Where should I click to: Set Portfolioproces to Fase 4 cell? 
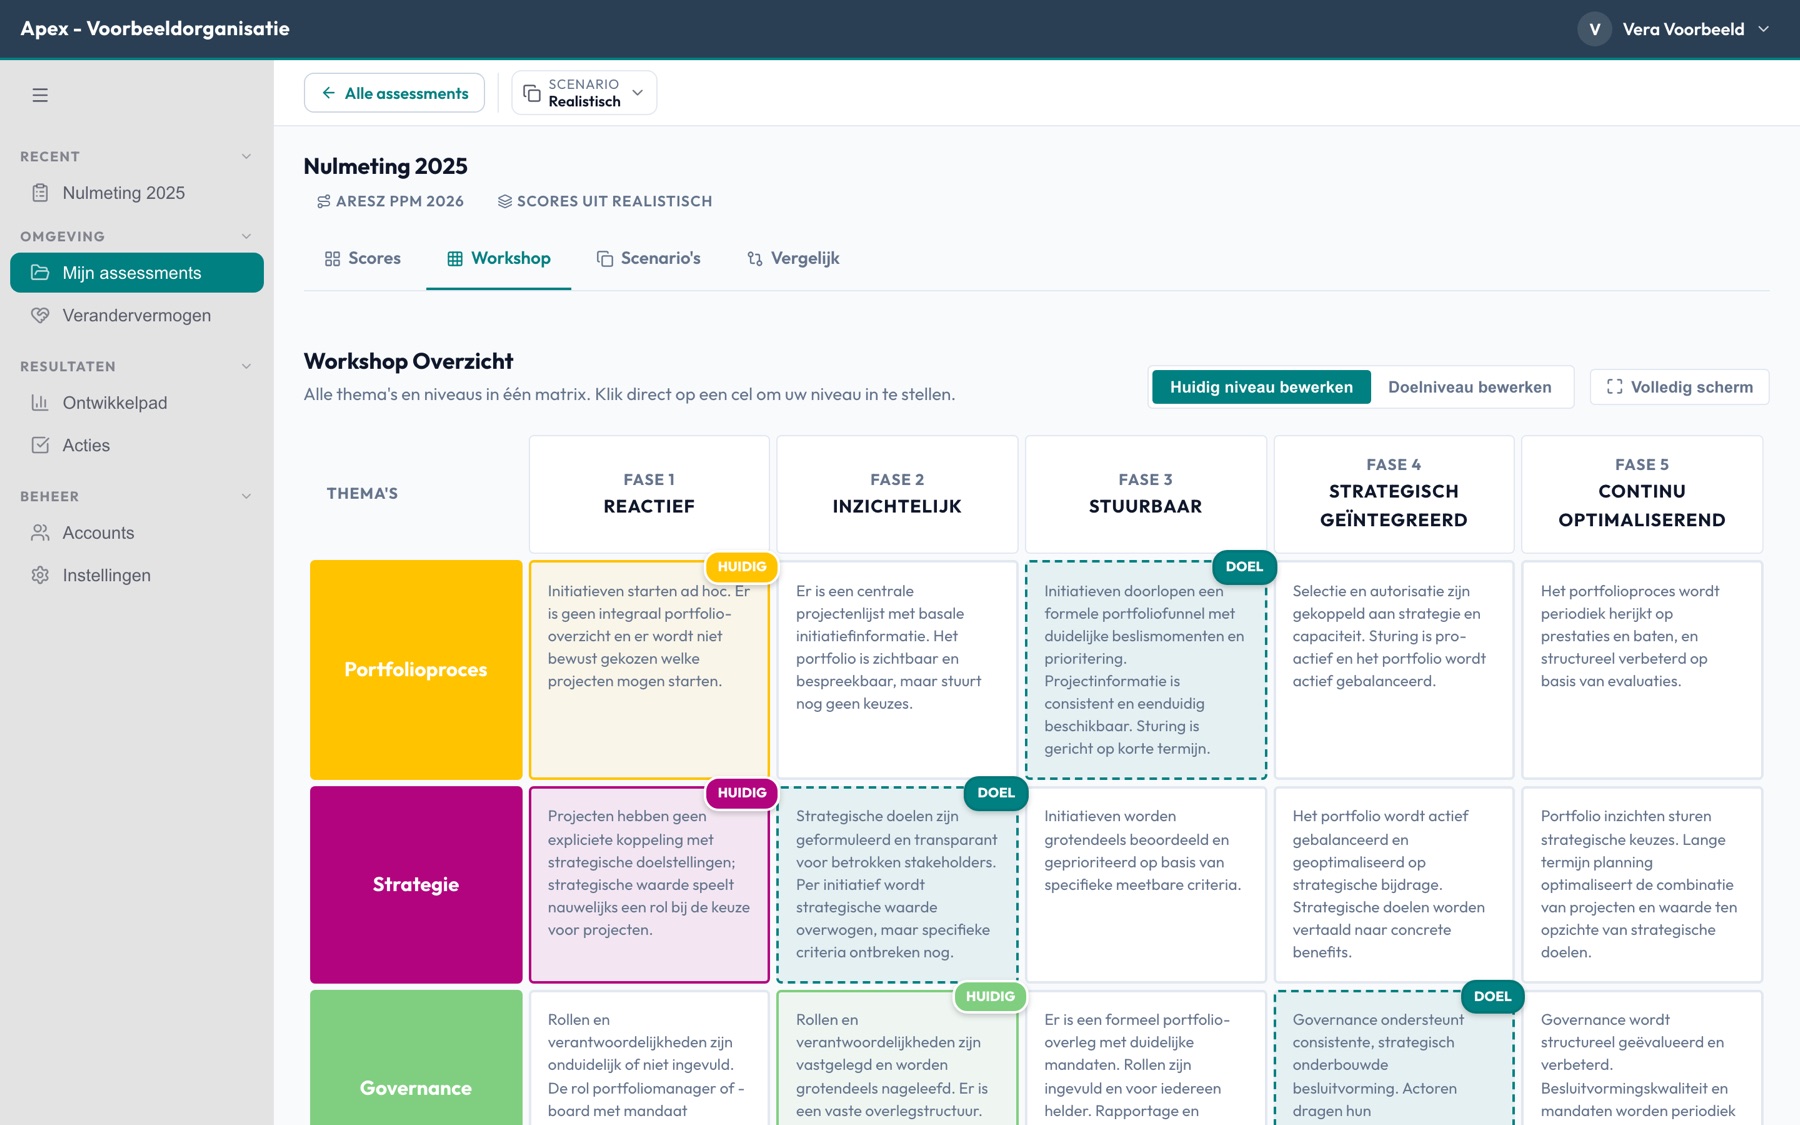tap(1393, 670)
